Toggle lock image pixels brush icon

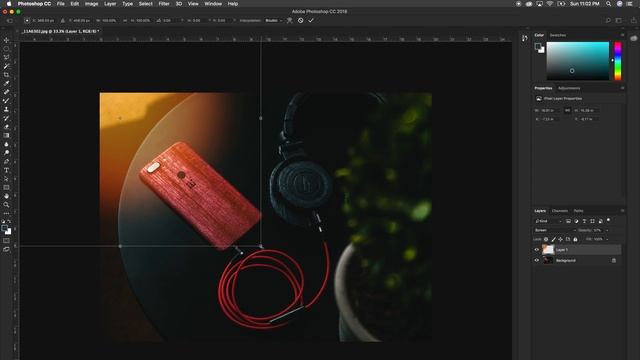coord(553,239)
